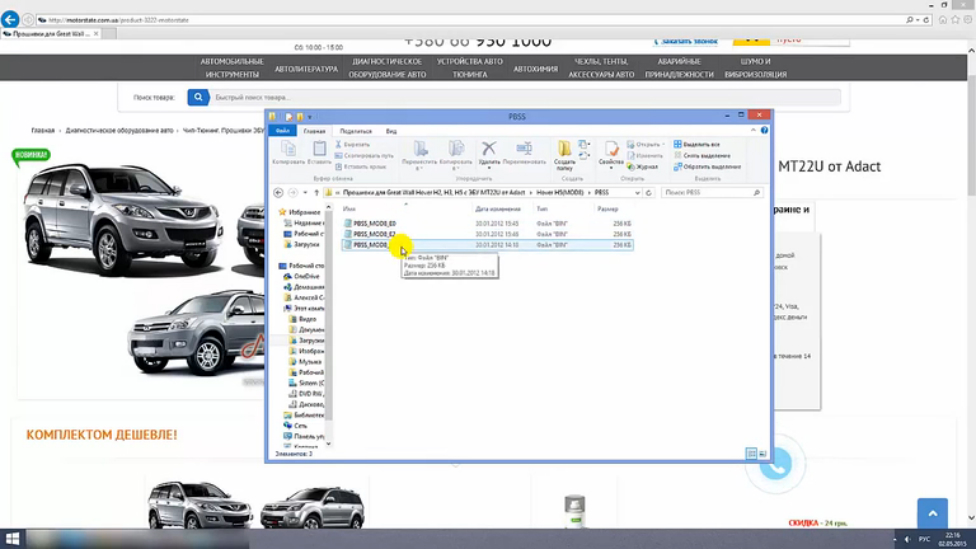Screen dimensions: 976x549
Task: Switch to the Вид ribbon tab
Action: pos(391,131)
